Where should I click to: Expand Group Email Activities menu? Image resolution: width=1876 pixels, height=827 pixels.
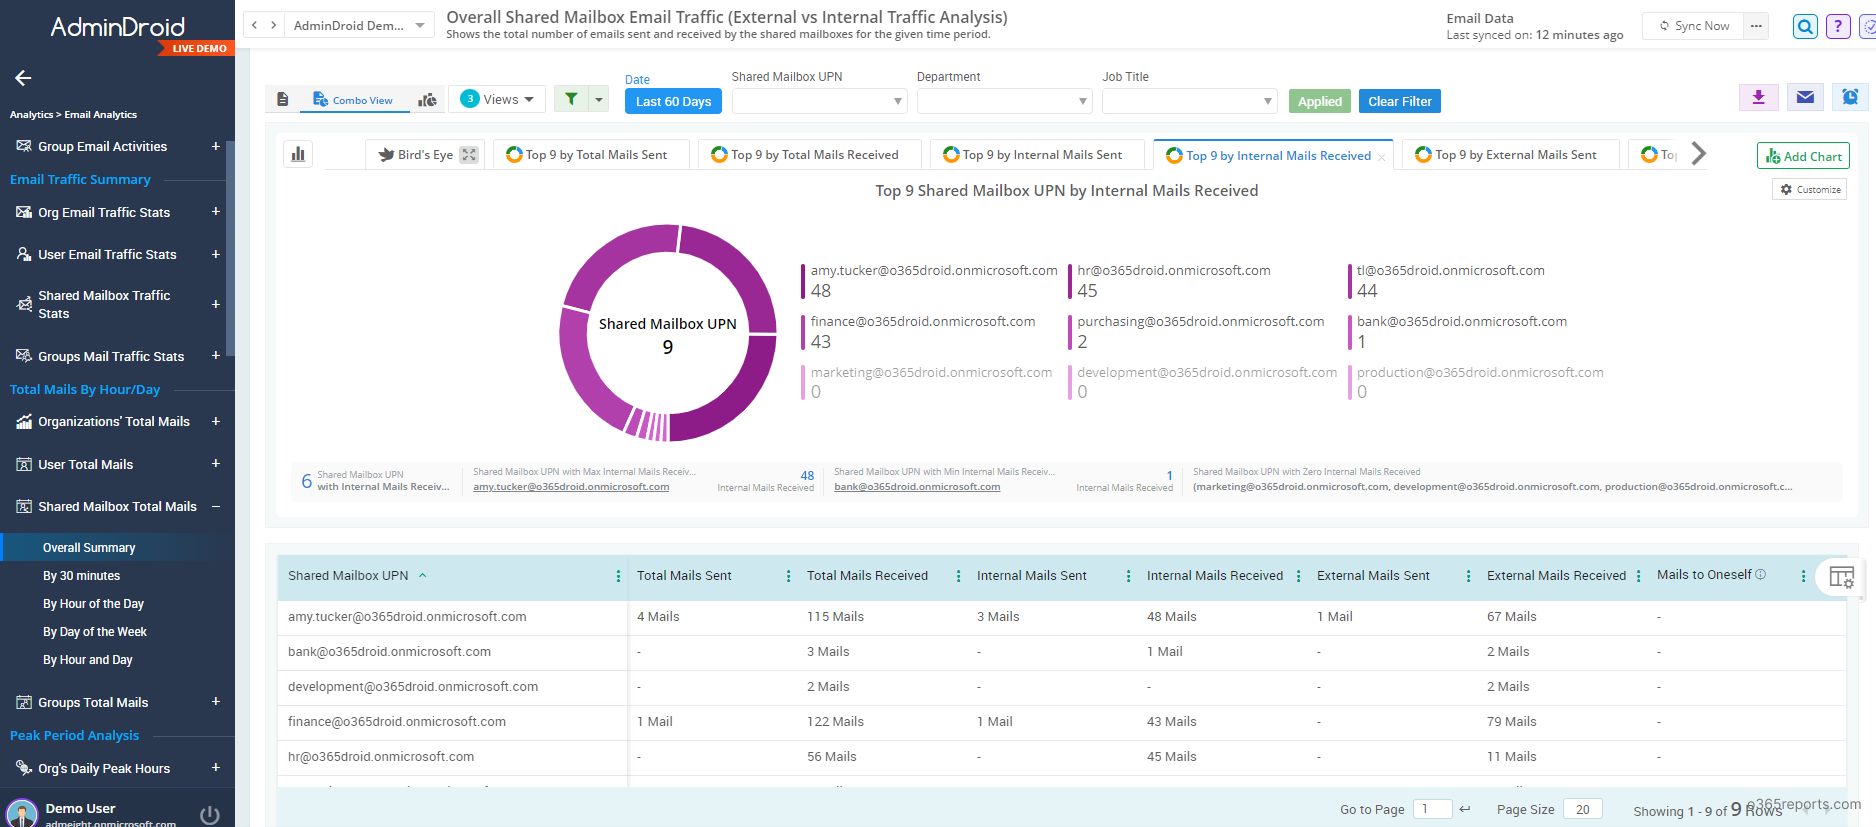(215, 146)
